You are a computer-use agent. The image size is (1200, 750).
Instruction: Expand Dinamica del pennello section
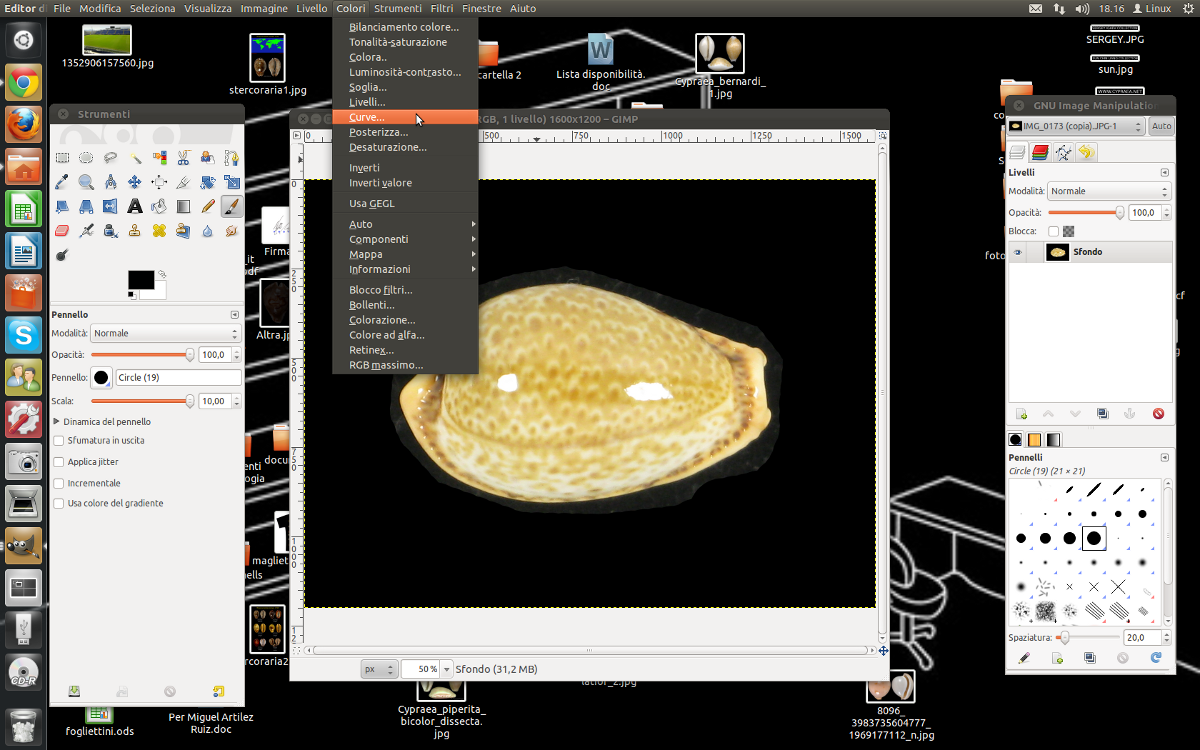(56, 422)
